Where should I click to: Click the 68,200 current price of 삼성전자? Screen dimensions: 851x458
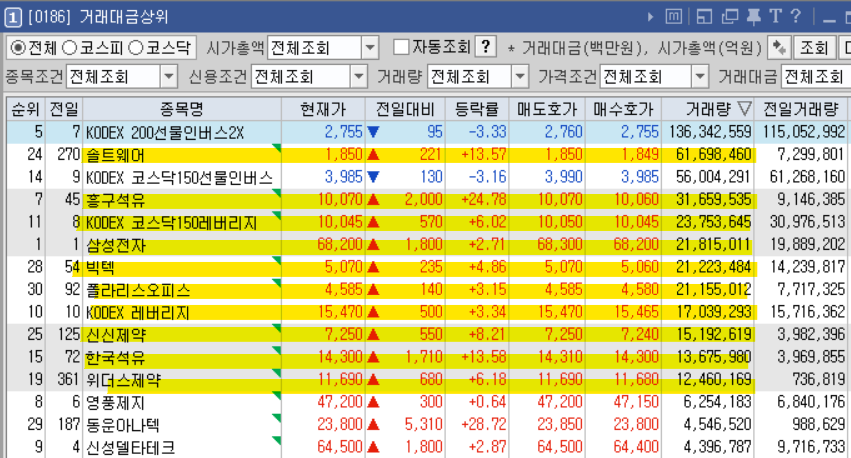340,244
